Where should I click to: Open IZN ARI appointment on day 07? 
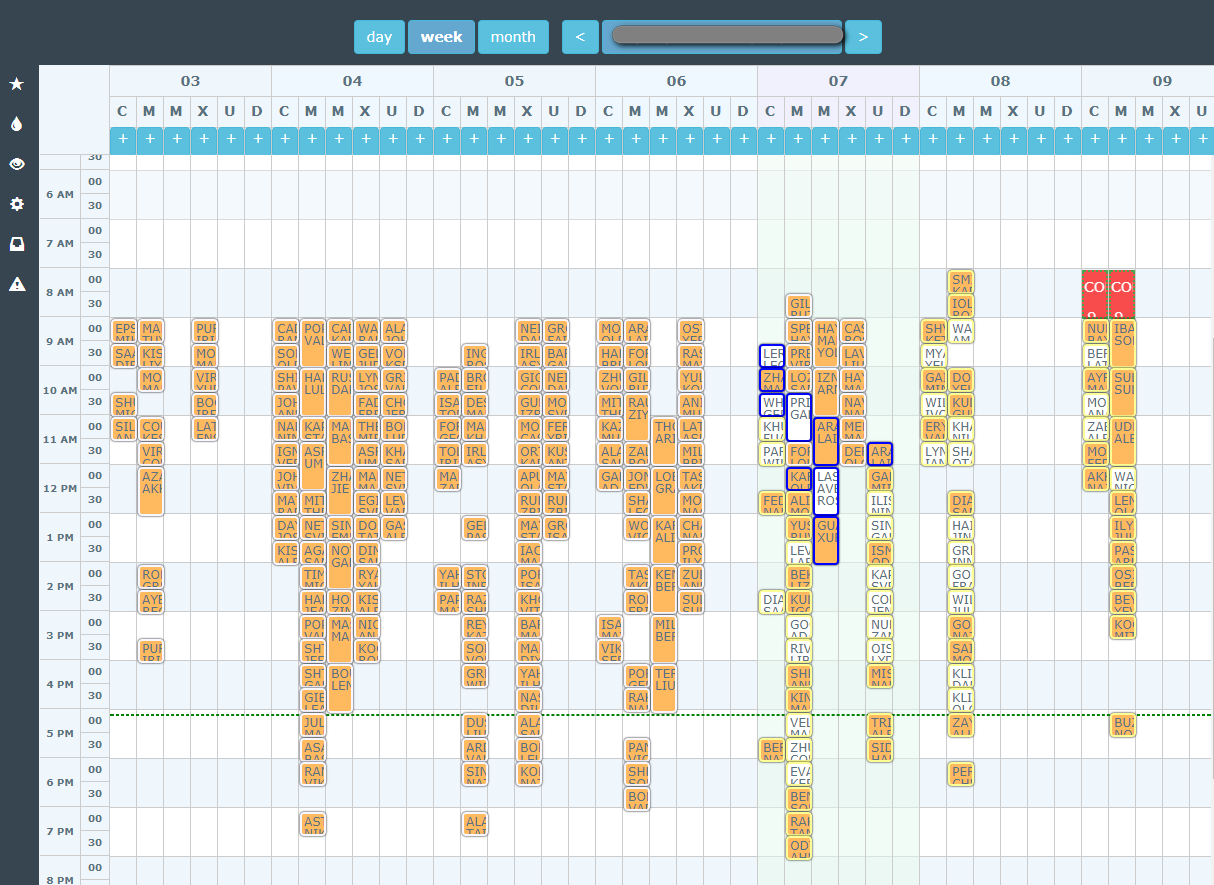826,393
